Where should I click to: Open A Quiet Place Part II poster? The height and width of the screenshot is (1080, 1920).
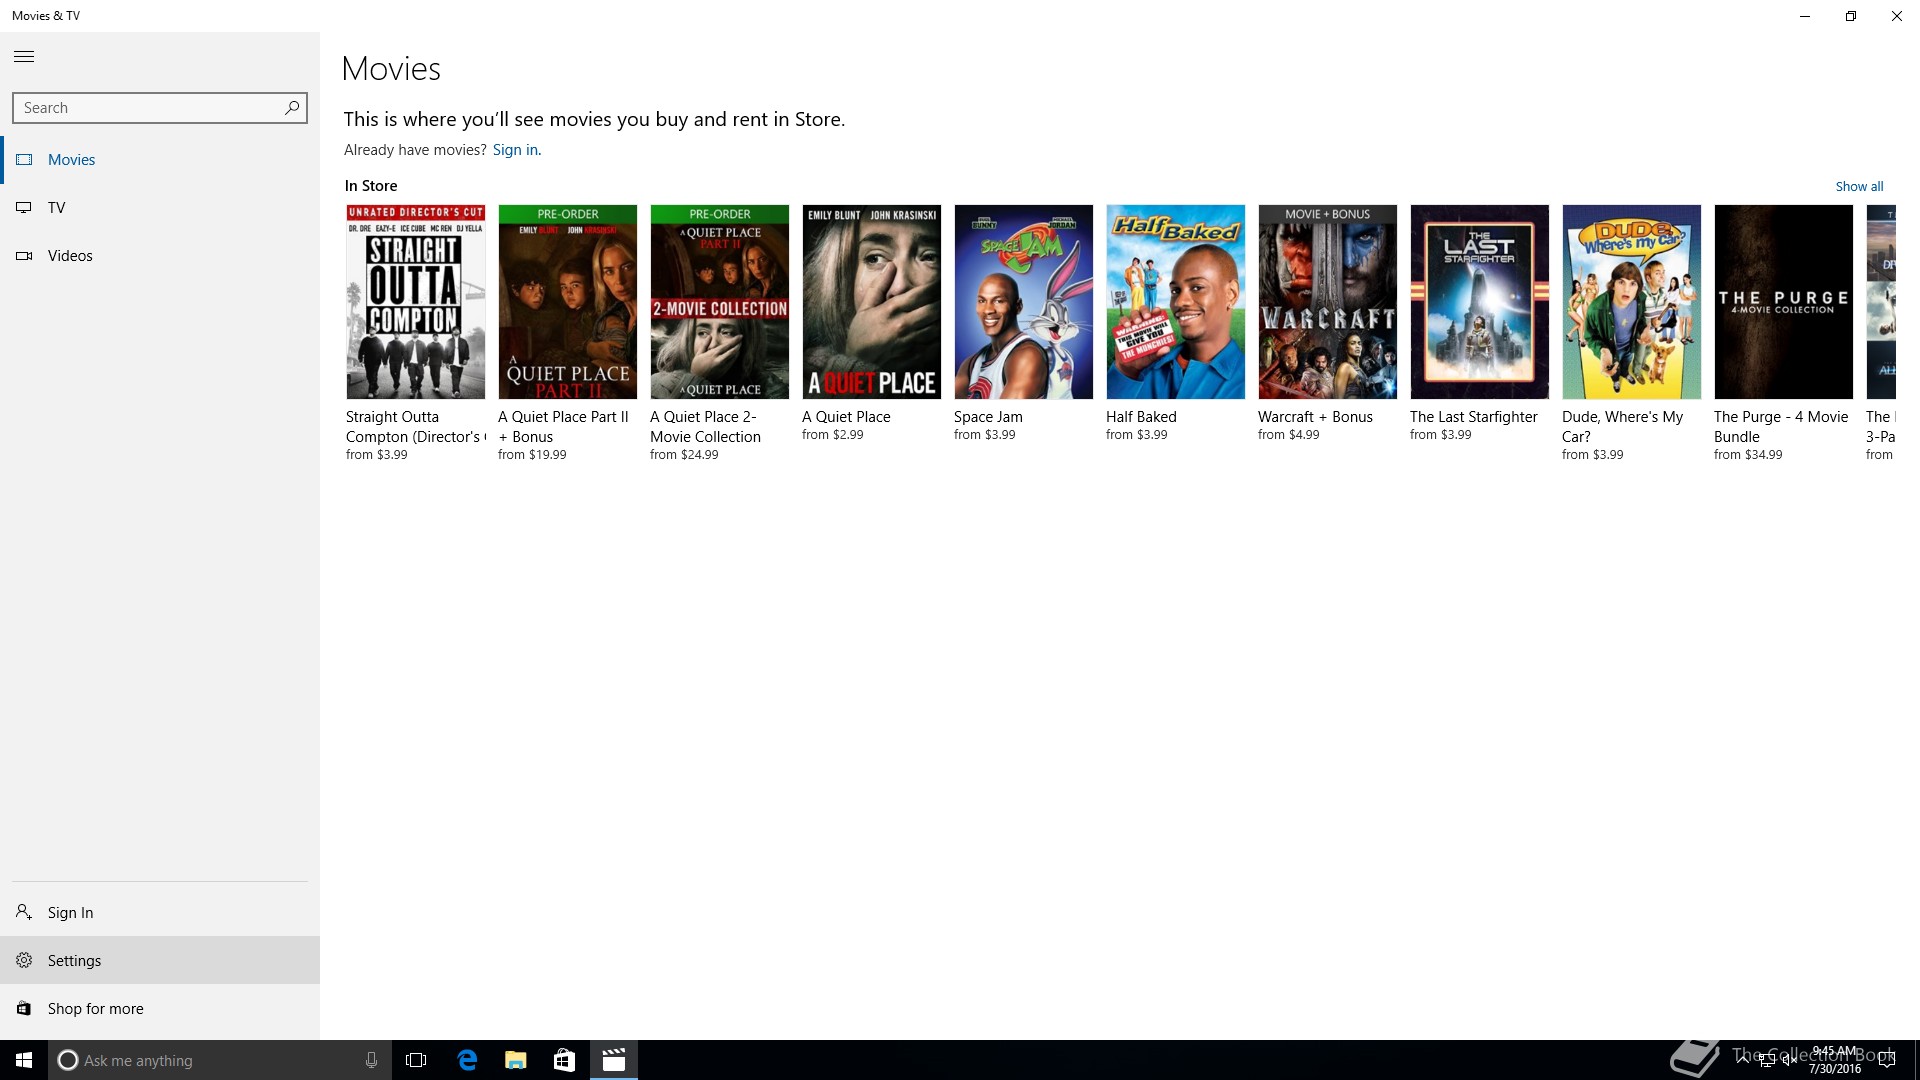(x=568, y=302)
